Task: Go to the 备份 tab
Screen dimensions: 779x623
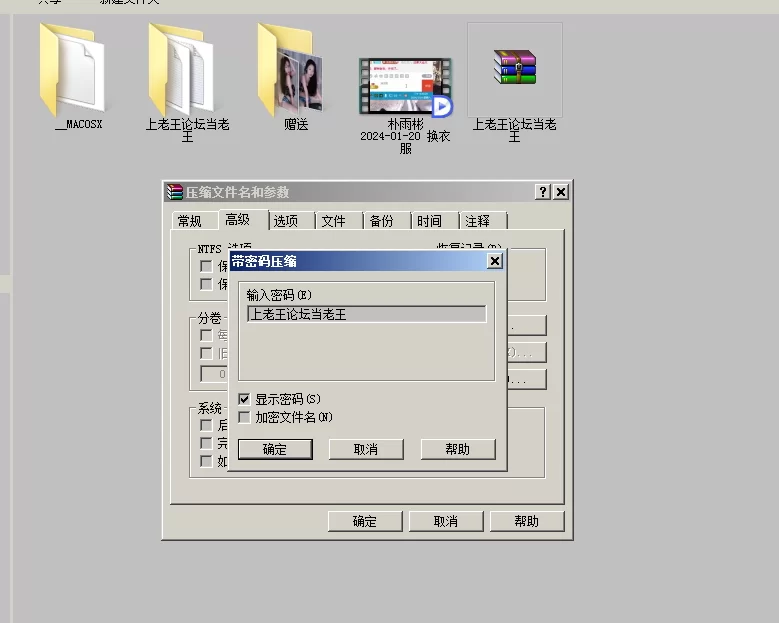Action: coord(381,221)
